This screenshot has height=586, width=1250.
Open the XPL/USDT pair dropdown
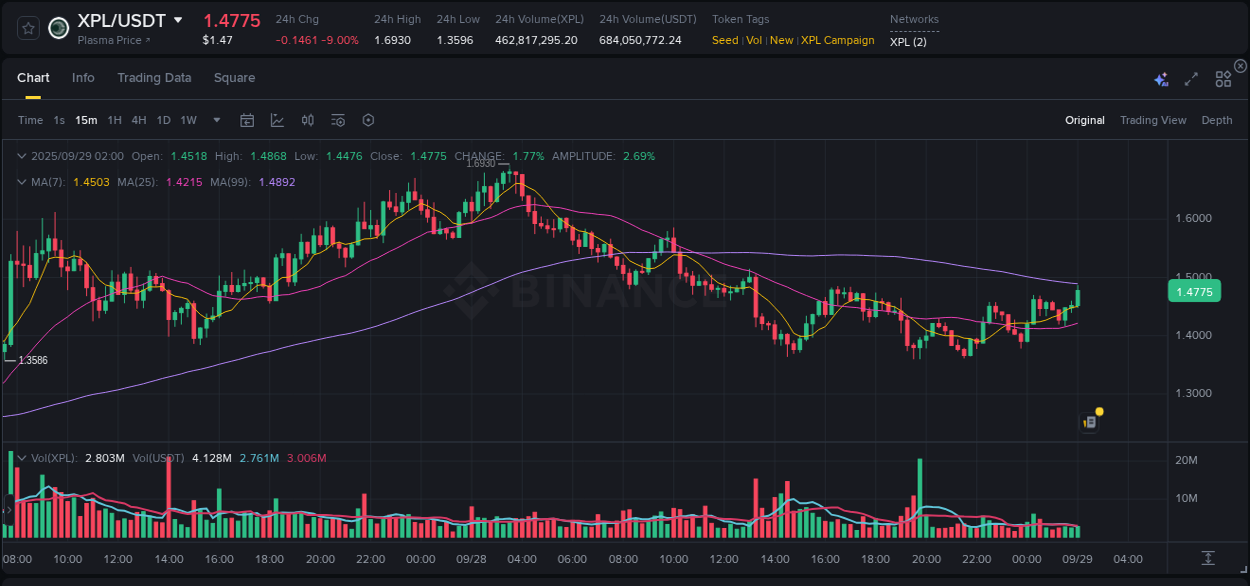pos(178,20)
